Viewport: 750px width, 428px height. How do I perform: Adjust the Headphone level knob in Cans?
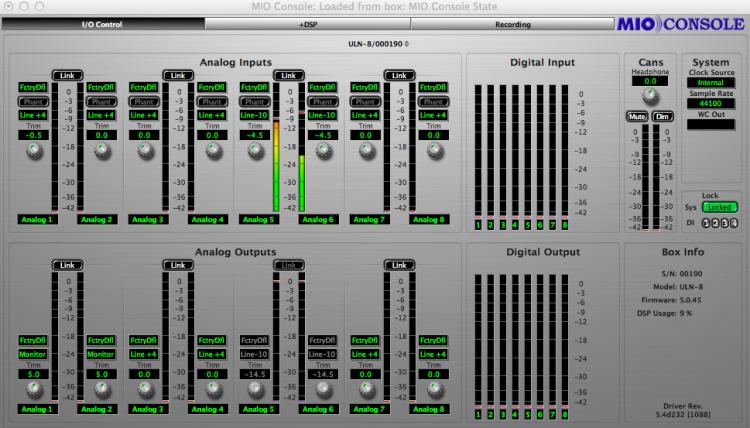point(649,96)
